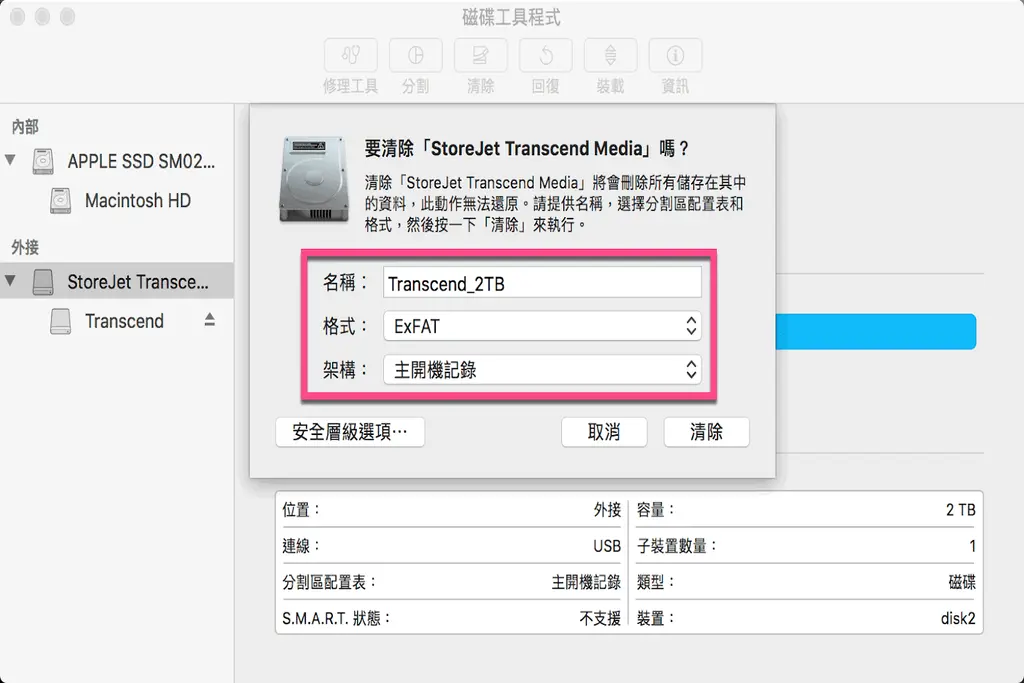
Task: Click the blue disk usage bar
Action: 875,331
